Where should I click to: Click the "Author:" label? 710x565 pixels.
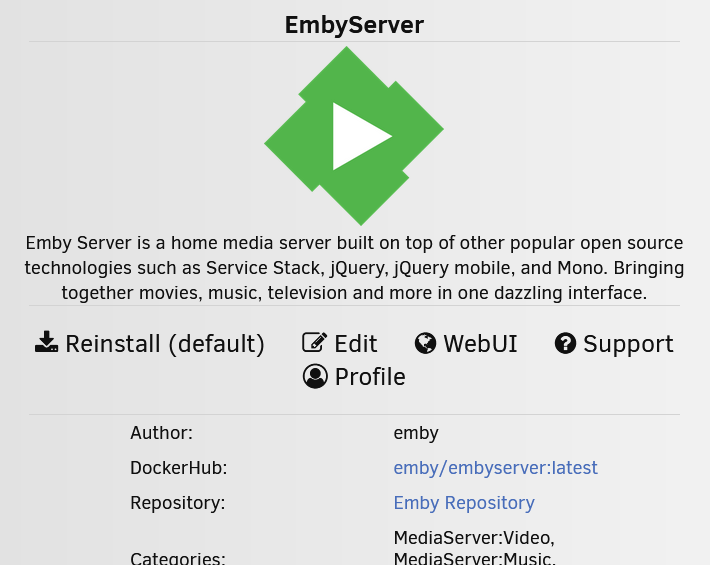click(x=162, y=433)
